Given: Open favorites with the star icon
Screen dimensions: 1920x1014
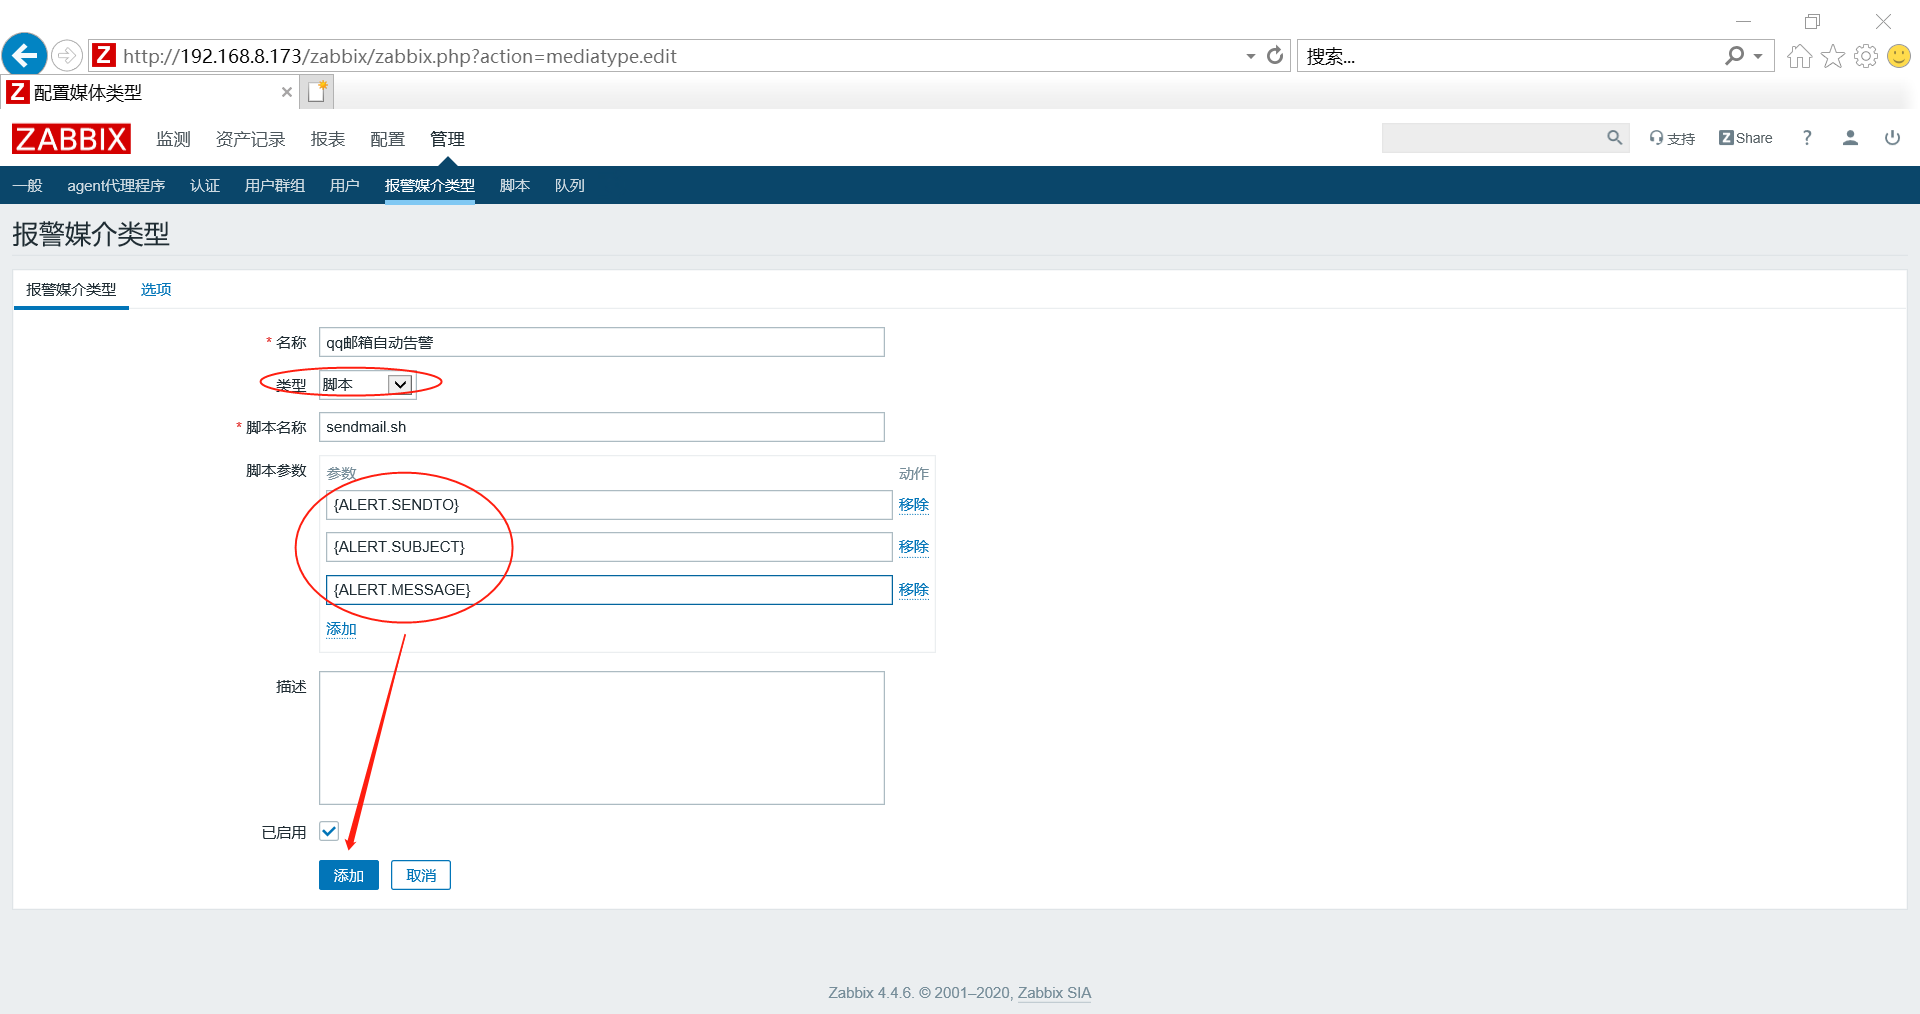Looking at the screenshot, I should (1833, 56).
